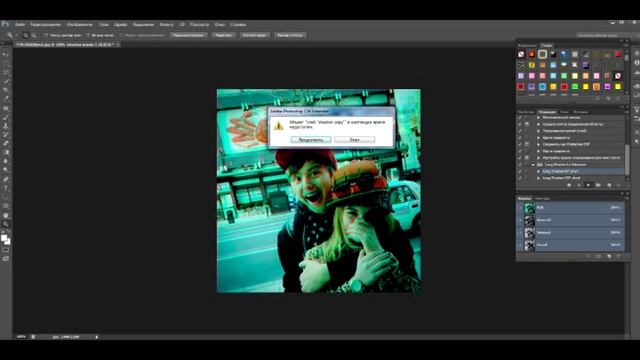The width and height of the screenshot is (640, 360).
Task: Click the 'Подогнать' button
Action: pyautogui.click(x=223, y=36)
